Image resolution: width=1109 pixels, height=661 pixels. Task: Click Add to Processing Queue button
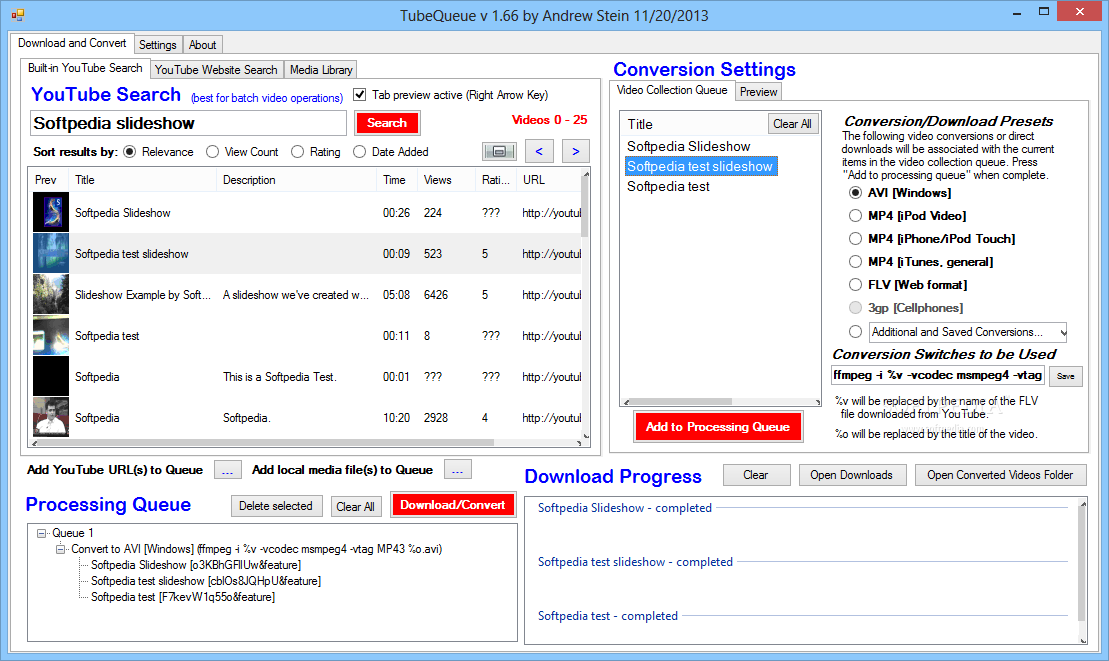tap(718, 427)
